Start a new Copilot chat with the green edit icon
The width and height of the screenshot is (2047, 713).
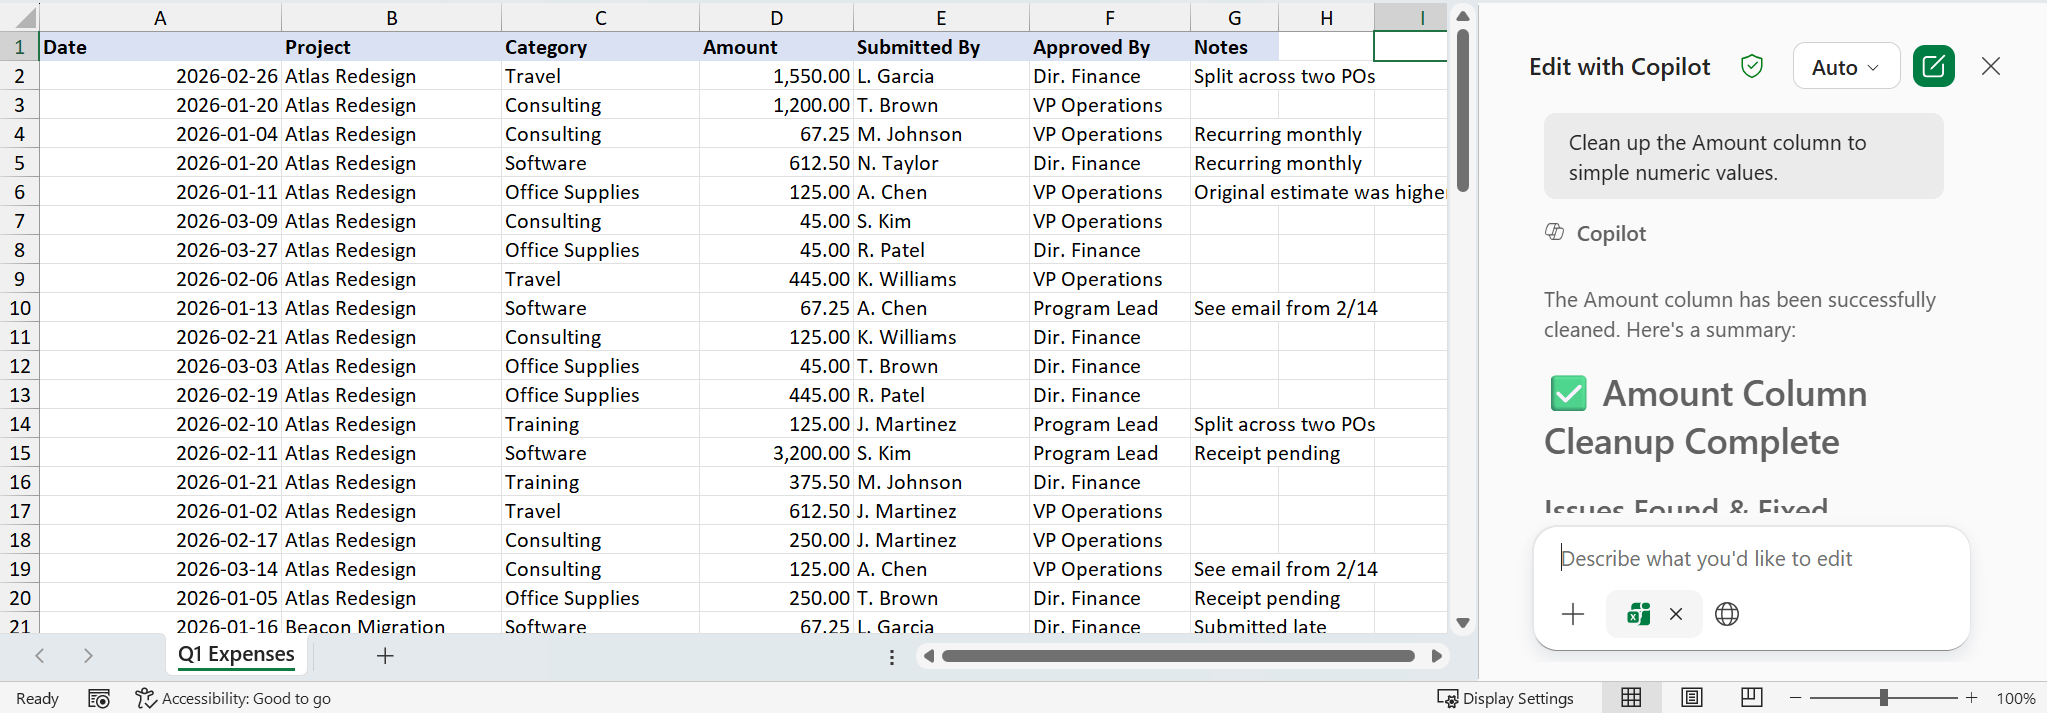[1933, 67]
